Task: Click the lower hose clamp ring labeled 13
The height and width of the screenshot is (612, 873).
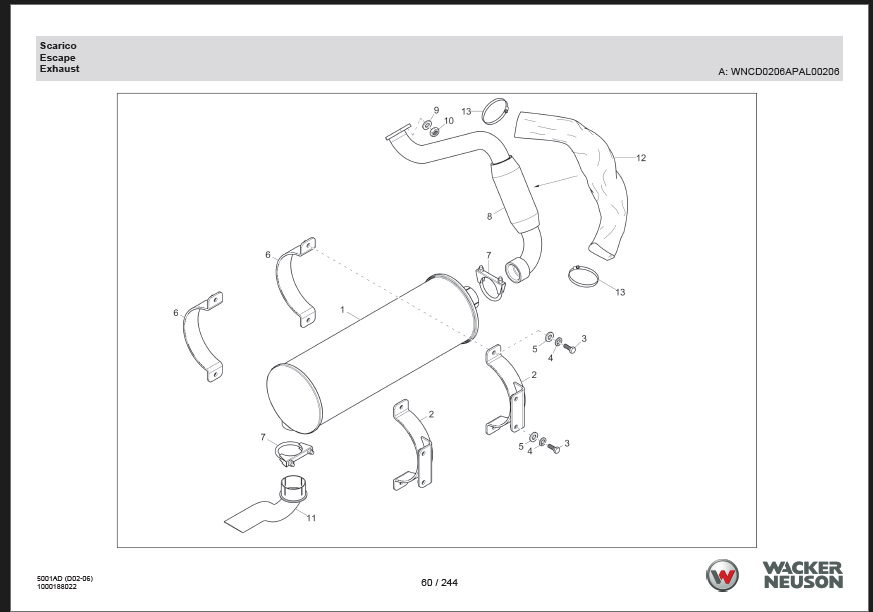Action: coord(587,276)
